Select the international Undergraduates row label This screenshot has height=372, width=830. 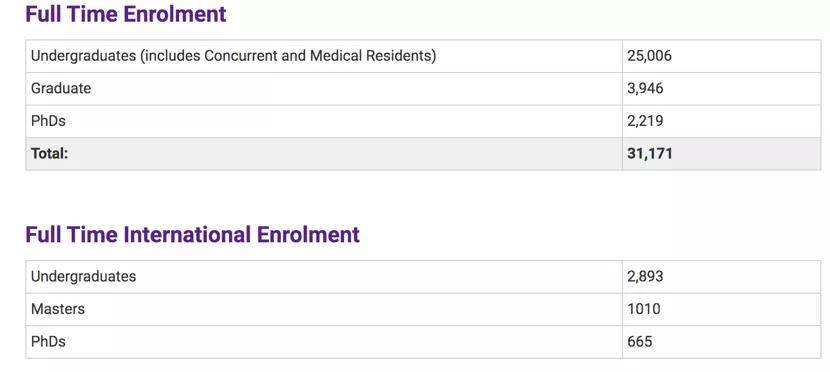pos(84,277)
